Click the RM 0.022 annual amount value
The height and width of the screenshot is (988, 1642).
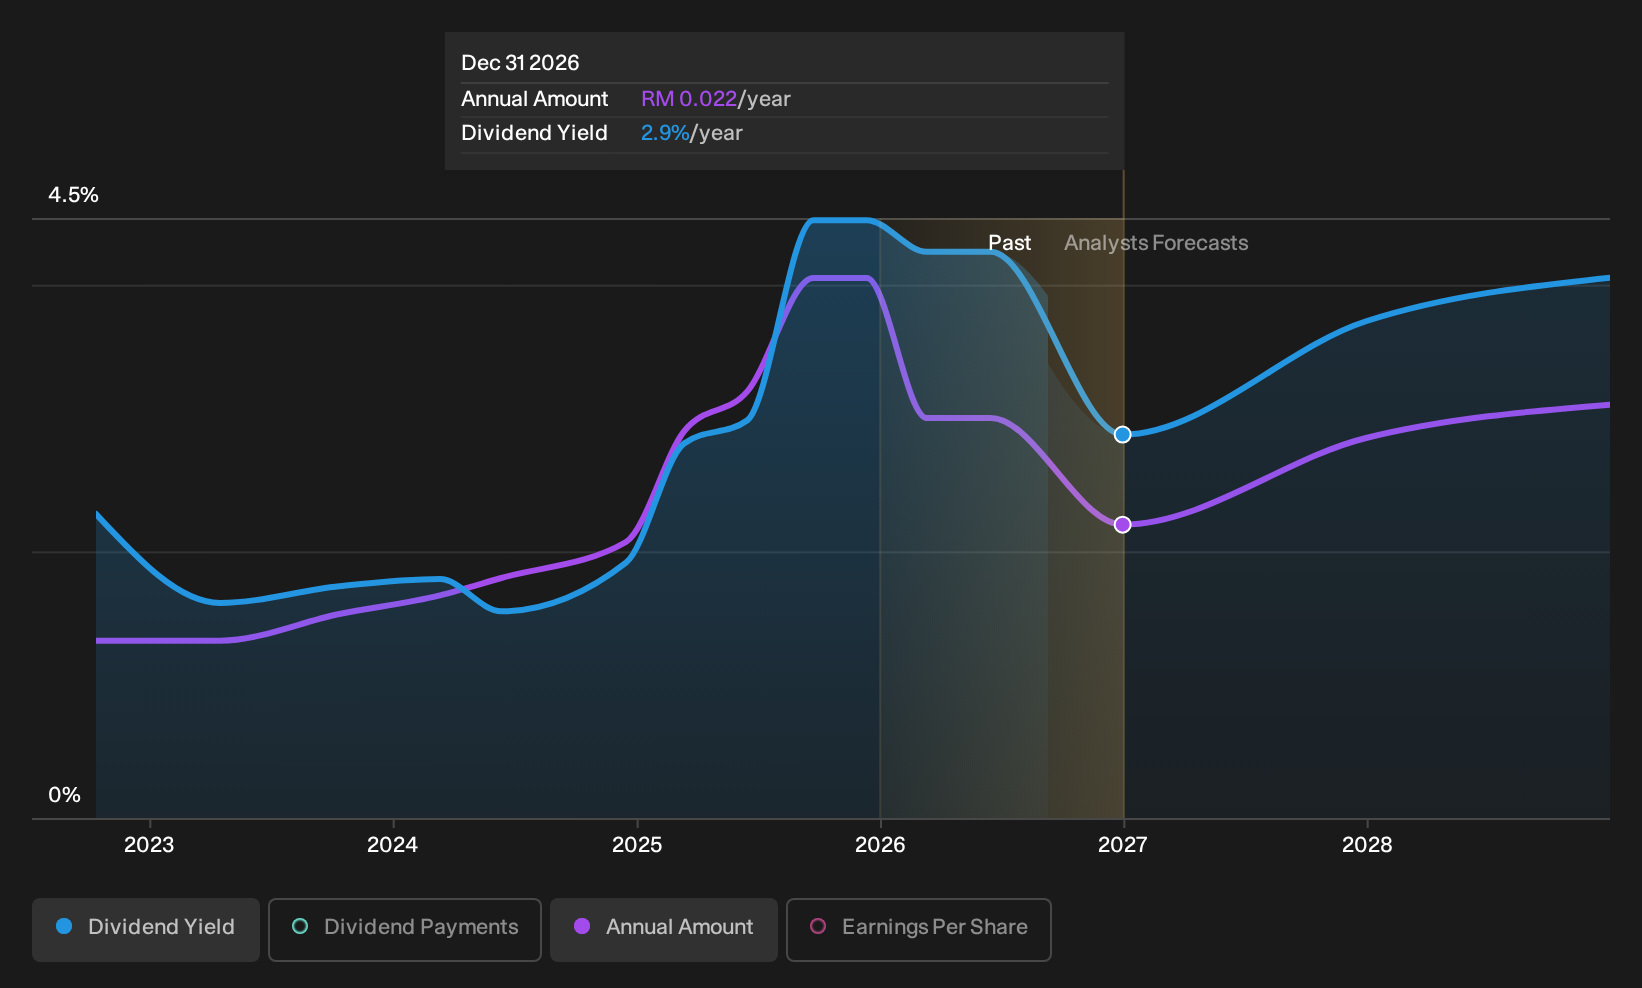coord(689,99)
